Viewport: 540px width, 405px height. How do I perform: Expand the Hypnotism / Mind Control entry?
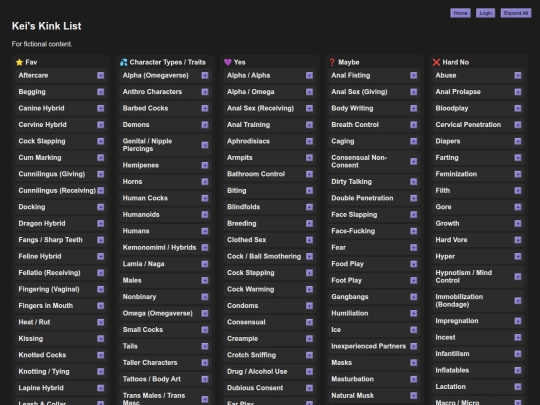pos(518,277)
